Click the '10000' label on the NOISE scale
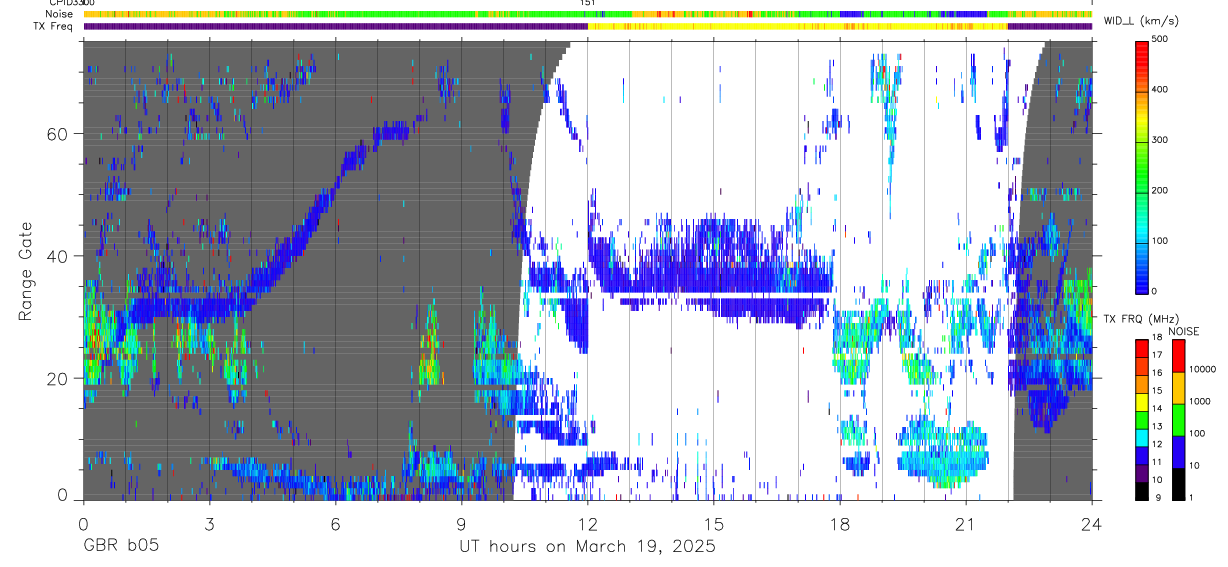1228x567 pixels. 1202,370
